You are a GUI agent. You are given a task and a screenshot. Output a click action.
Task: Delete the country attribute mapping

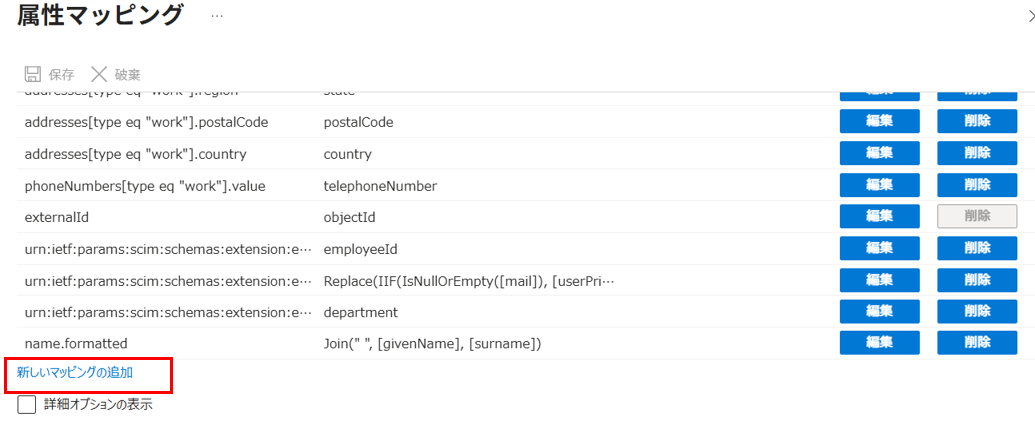[977, 153]
